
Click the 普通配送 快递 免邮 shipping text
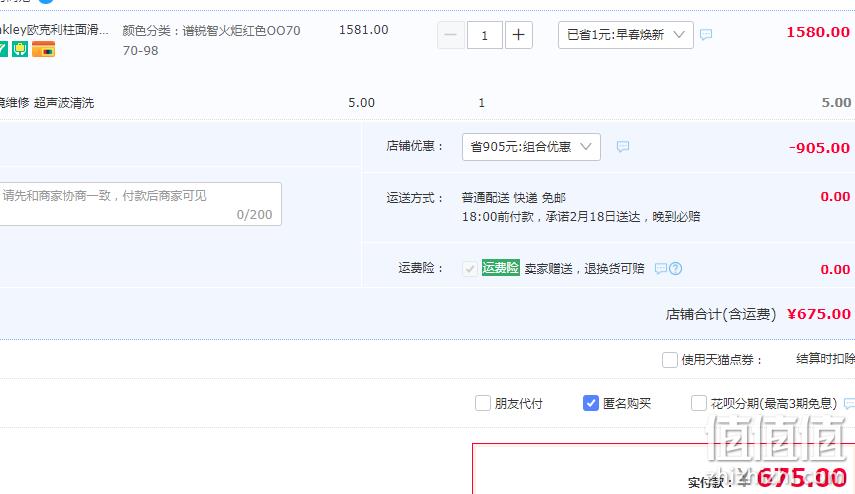point(514,197)
